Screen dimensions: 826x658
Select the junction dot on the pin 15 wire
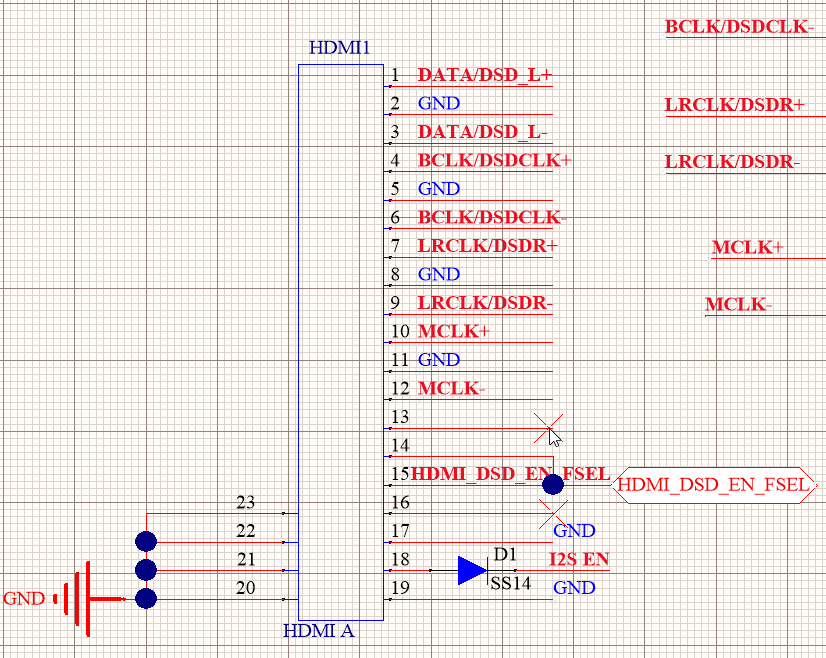(553, 484)
